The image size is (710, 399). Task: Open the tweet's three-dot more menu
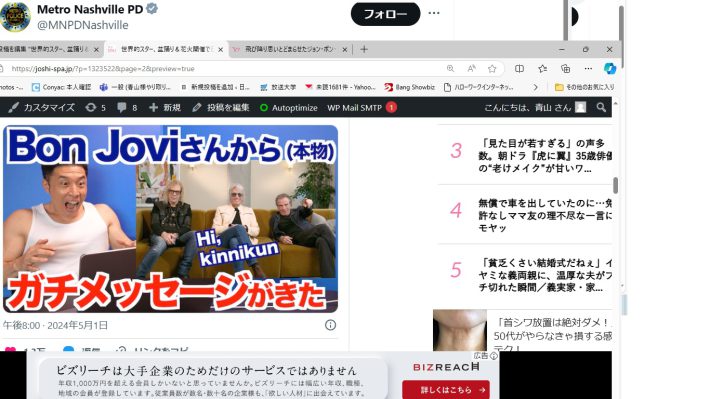click(434, 13)
